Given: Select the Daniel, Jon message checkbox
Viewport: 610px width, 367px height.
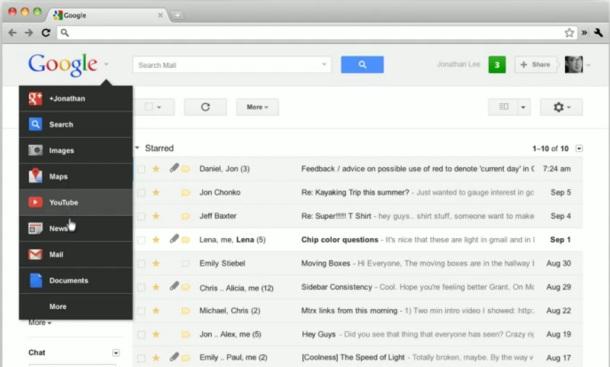Looking at the screenshot, I should (x=141, y=169).
